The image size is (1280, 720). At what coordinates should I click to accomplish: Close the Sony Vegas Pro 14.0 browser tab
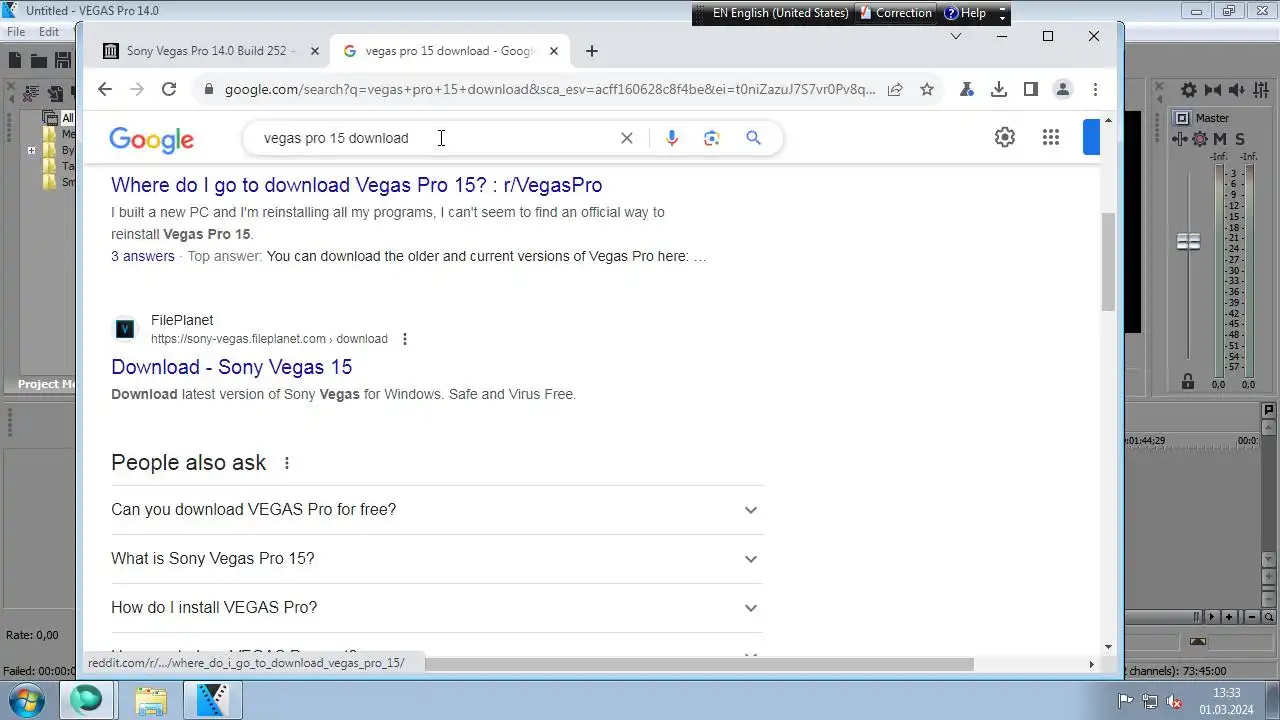coord(315,51)
